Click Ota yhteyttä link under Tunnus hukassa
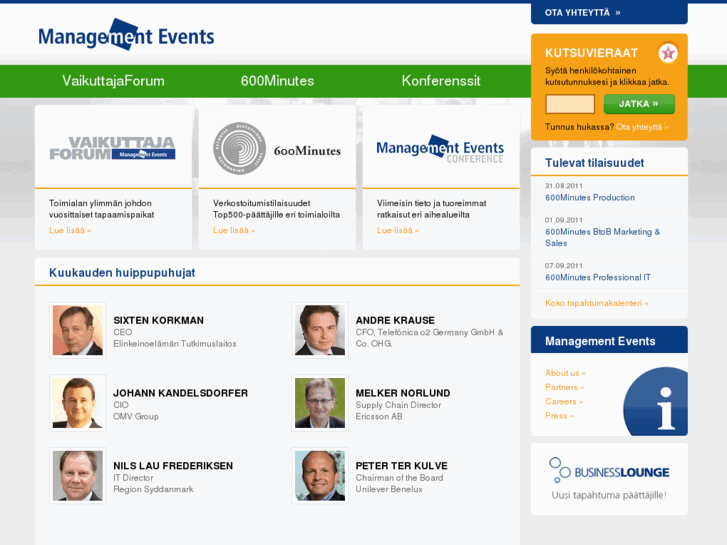 pos(642,127)
